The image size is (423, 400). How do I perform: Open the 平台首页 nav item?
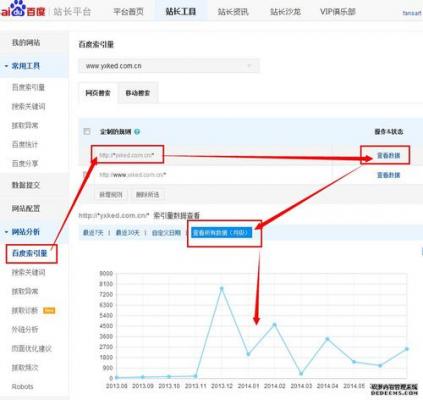[x=128, y=12]
